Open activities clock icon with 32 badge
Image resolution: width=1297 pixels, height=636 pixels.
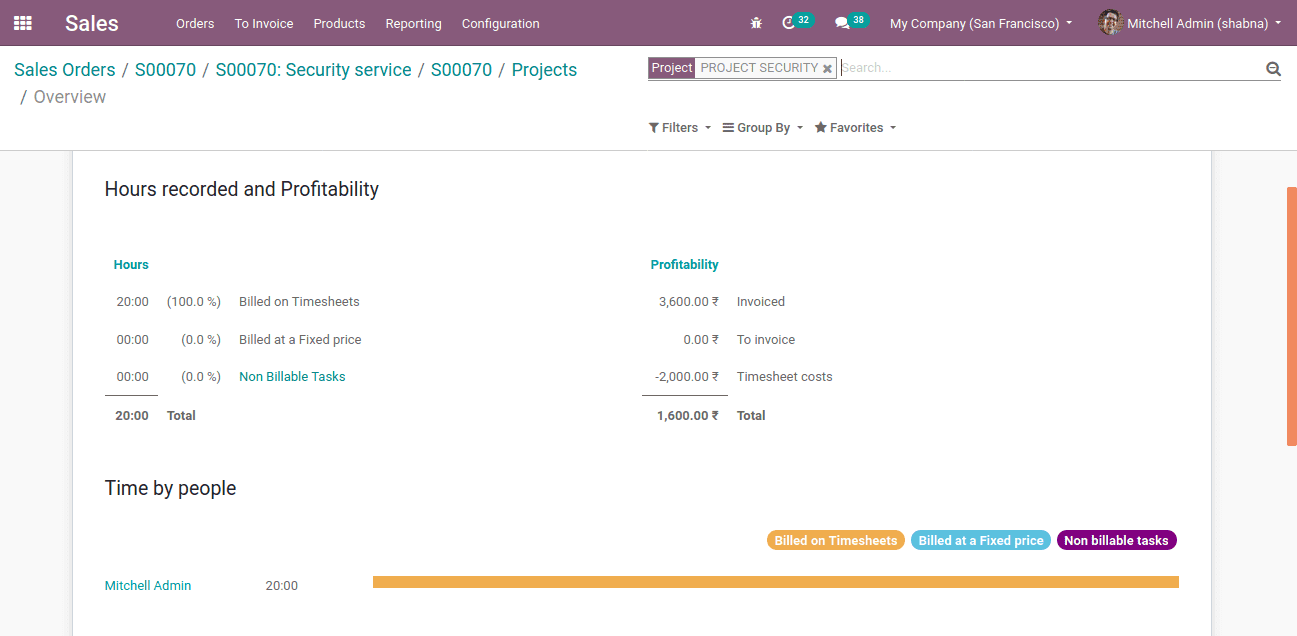(796, 22)
